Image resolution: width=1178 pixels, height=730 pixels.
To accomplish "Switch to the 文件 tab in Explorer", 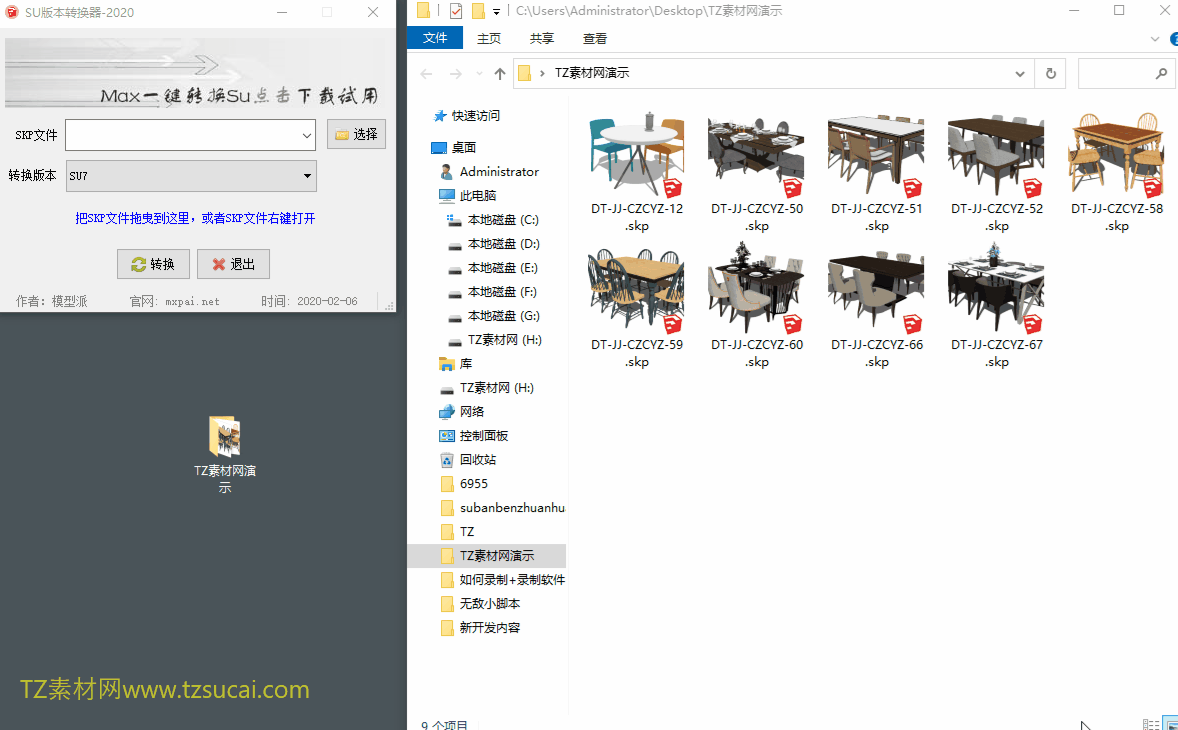I will [x=435, y=38].
